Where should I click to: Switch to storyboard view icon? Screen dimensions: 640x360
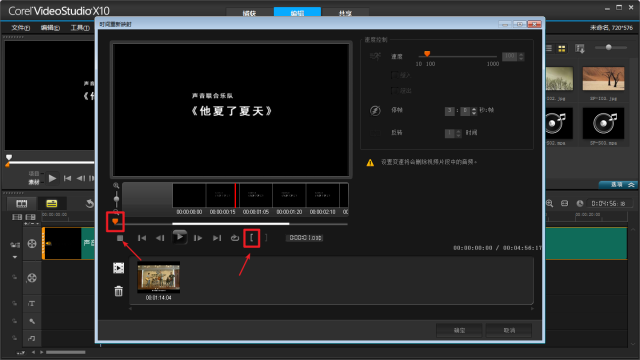(x=22, y=203)
